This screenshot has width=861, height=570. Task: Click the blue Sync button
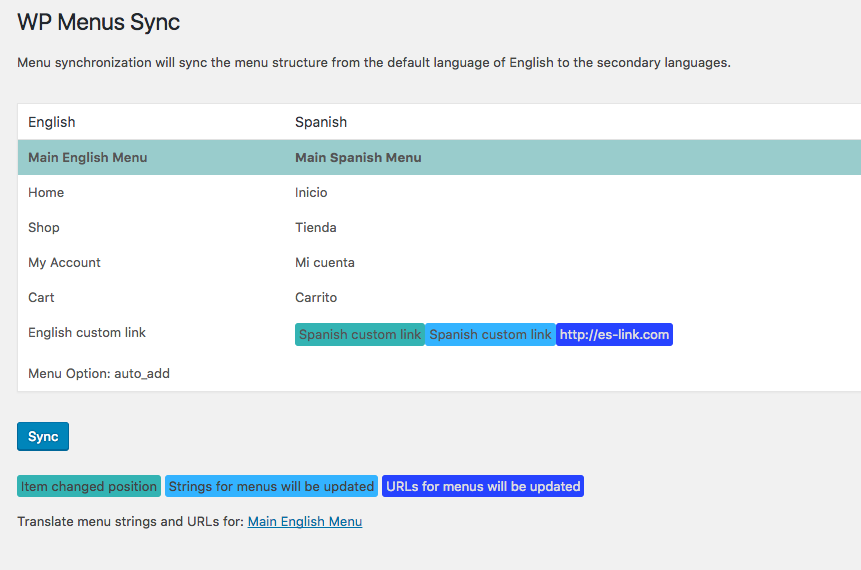pos(43,437)
